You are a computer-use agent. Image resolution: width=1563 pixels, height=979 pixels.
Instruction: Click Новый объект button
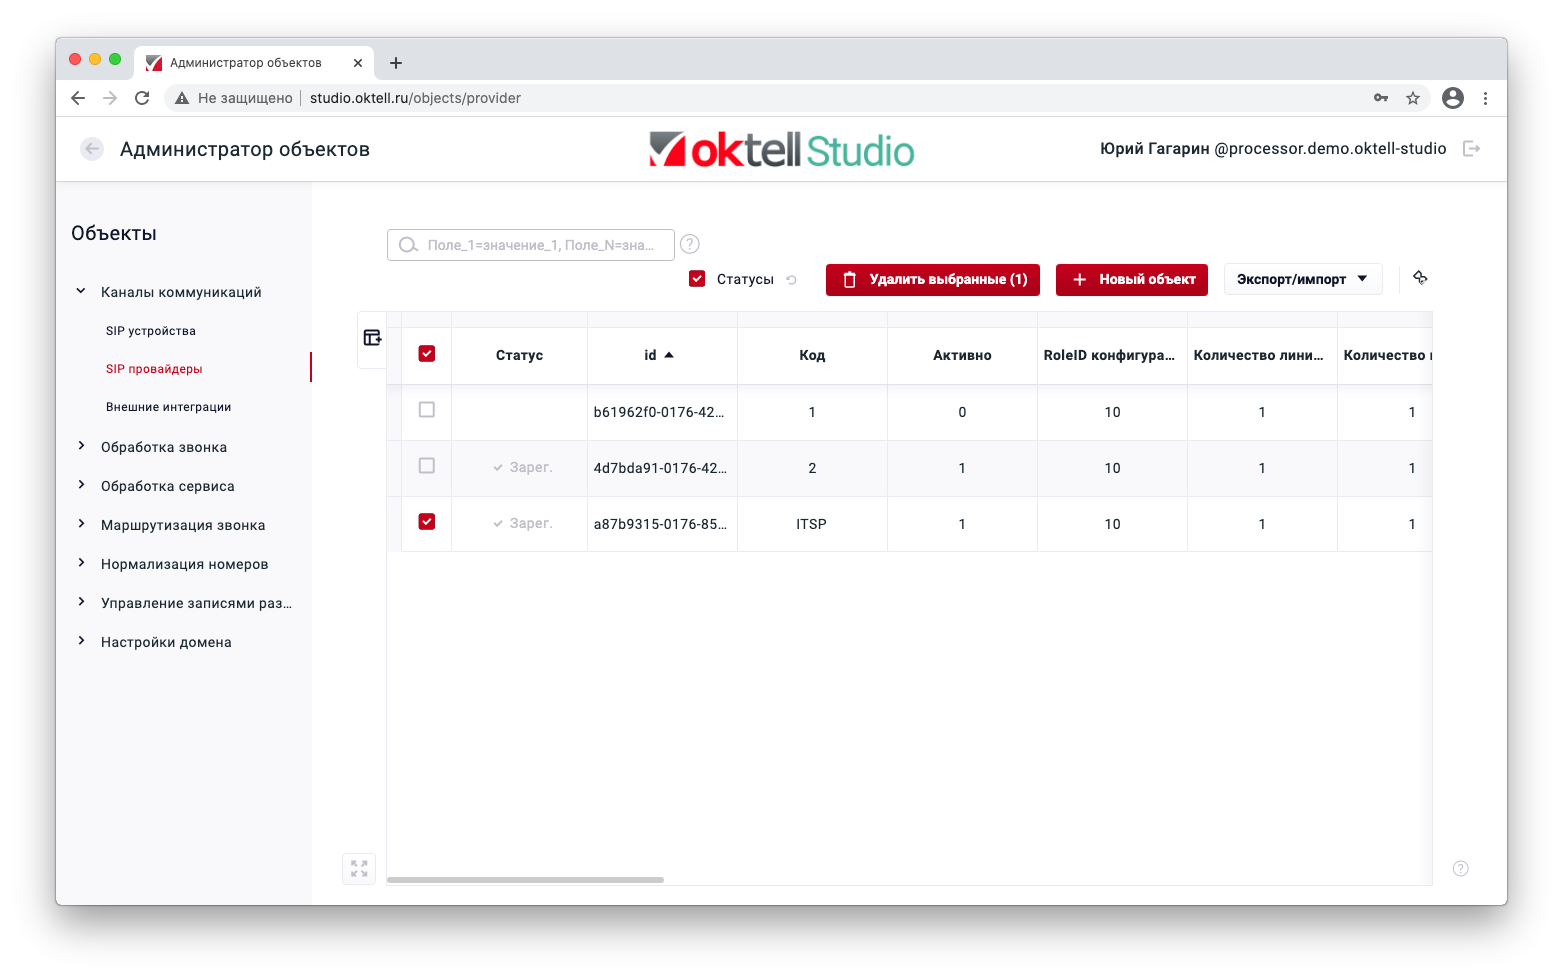point(1132,280)
